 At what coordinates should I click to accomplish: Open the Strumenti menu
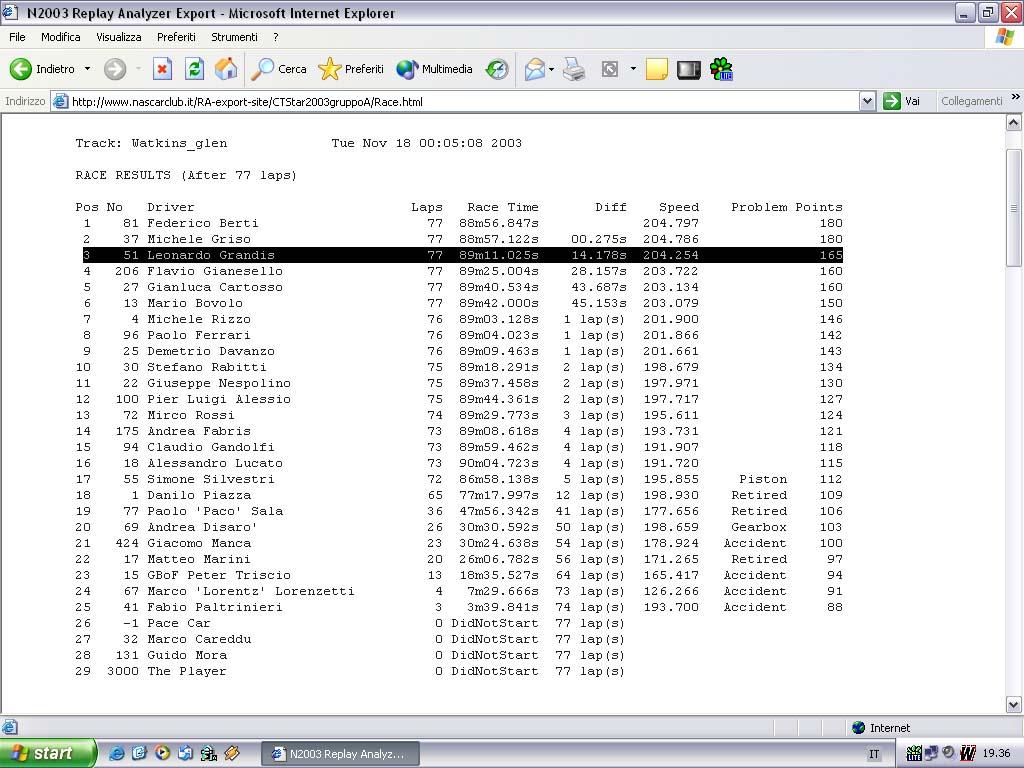point(234,37)
